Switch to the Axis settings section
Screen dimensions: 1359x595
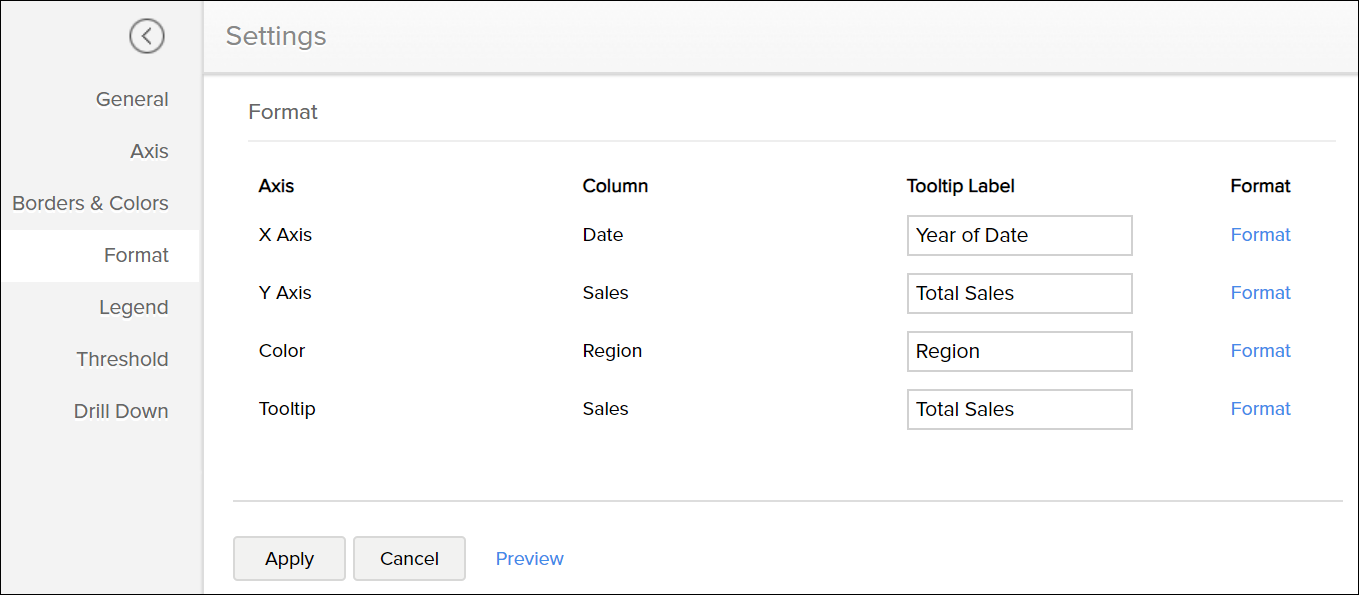tap(149, 151)
